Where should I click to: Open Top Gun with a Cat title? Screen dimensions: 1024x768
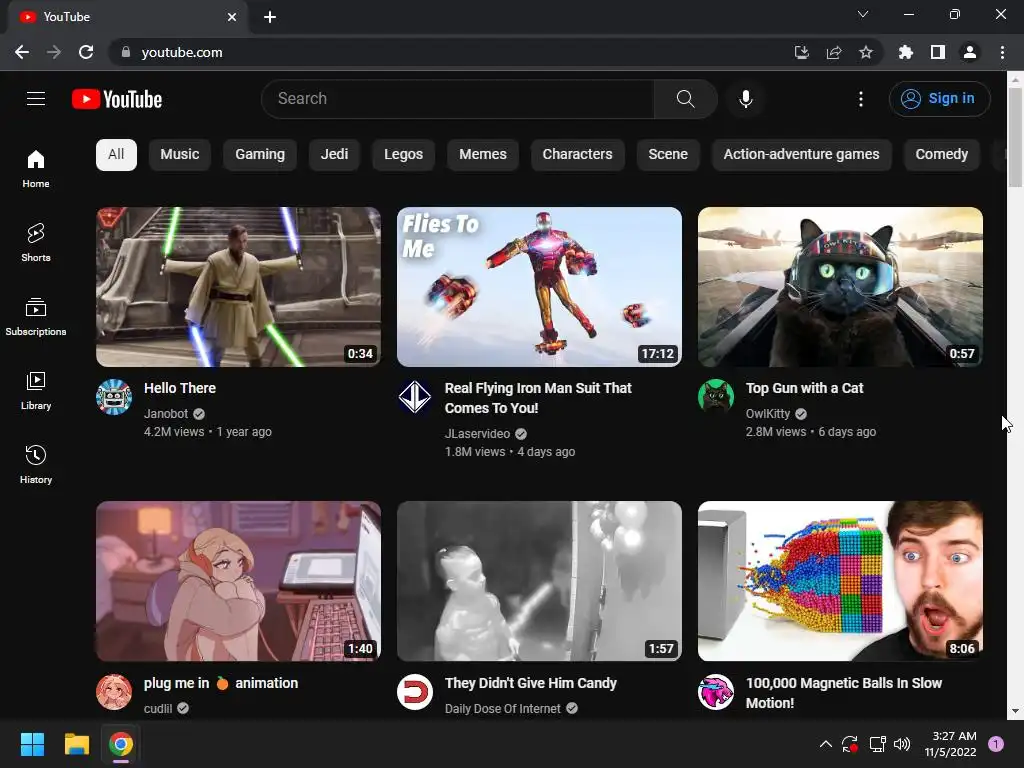point(805,388)
